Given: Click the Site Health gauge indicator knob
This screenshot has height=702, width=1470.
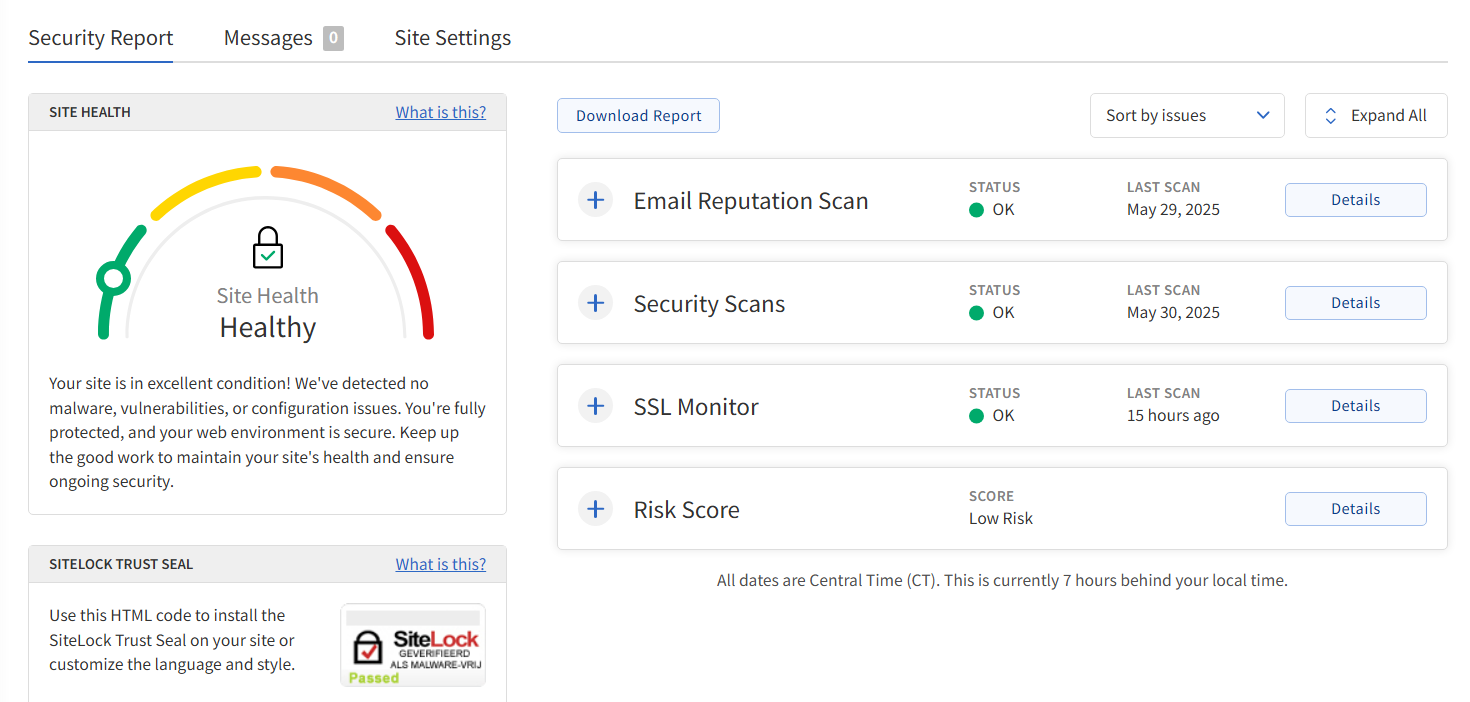Looking at the screenshot, I should 114,279.
